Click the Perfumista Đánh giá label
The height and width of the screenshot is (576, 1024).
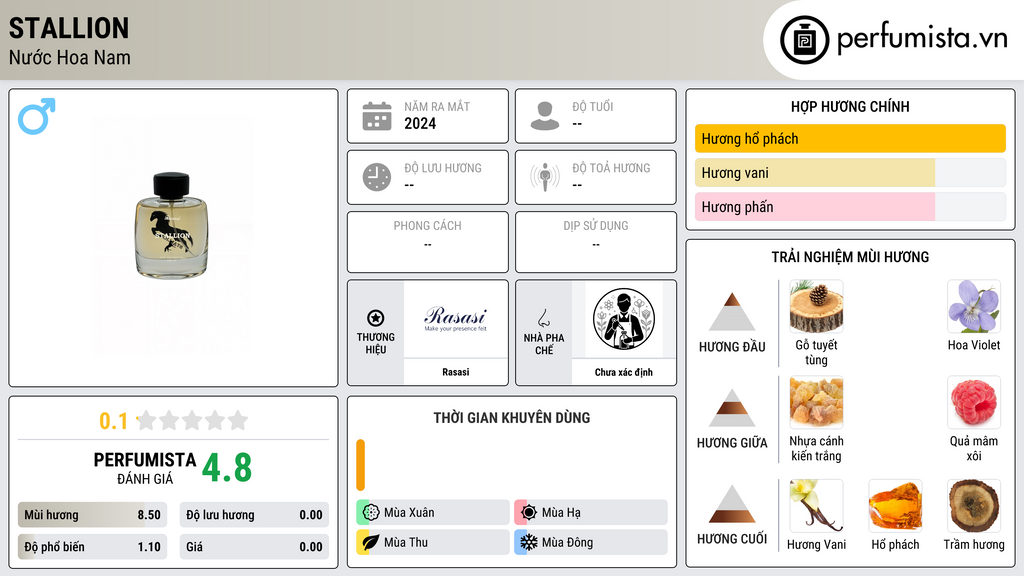145,468
